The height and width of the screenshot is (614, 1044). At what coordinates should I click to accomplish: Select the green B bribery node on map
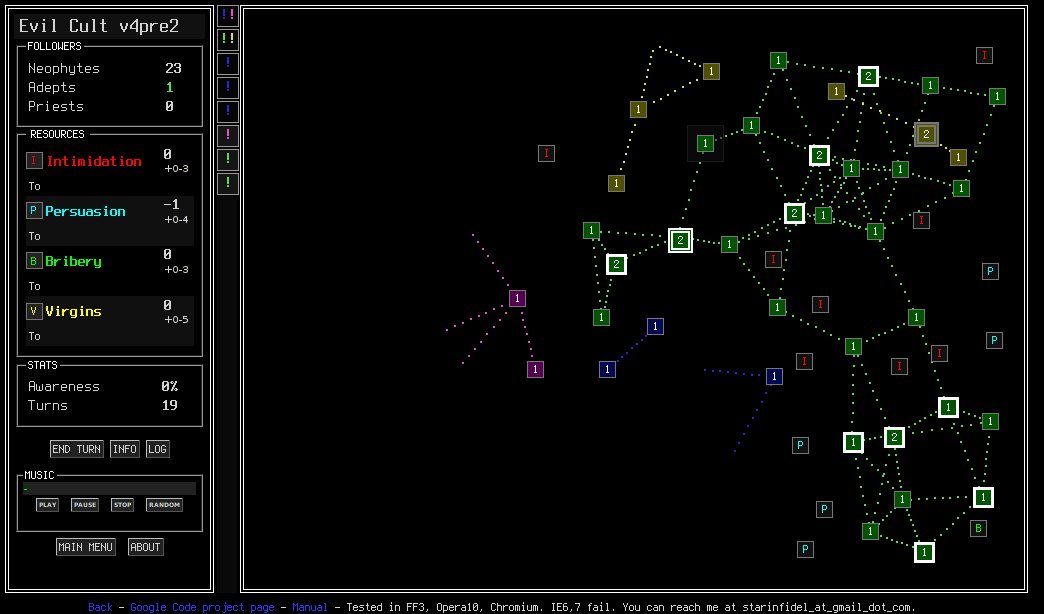click(x=979, y=528)
